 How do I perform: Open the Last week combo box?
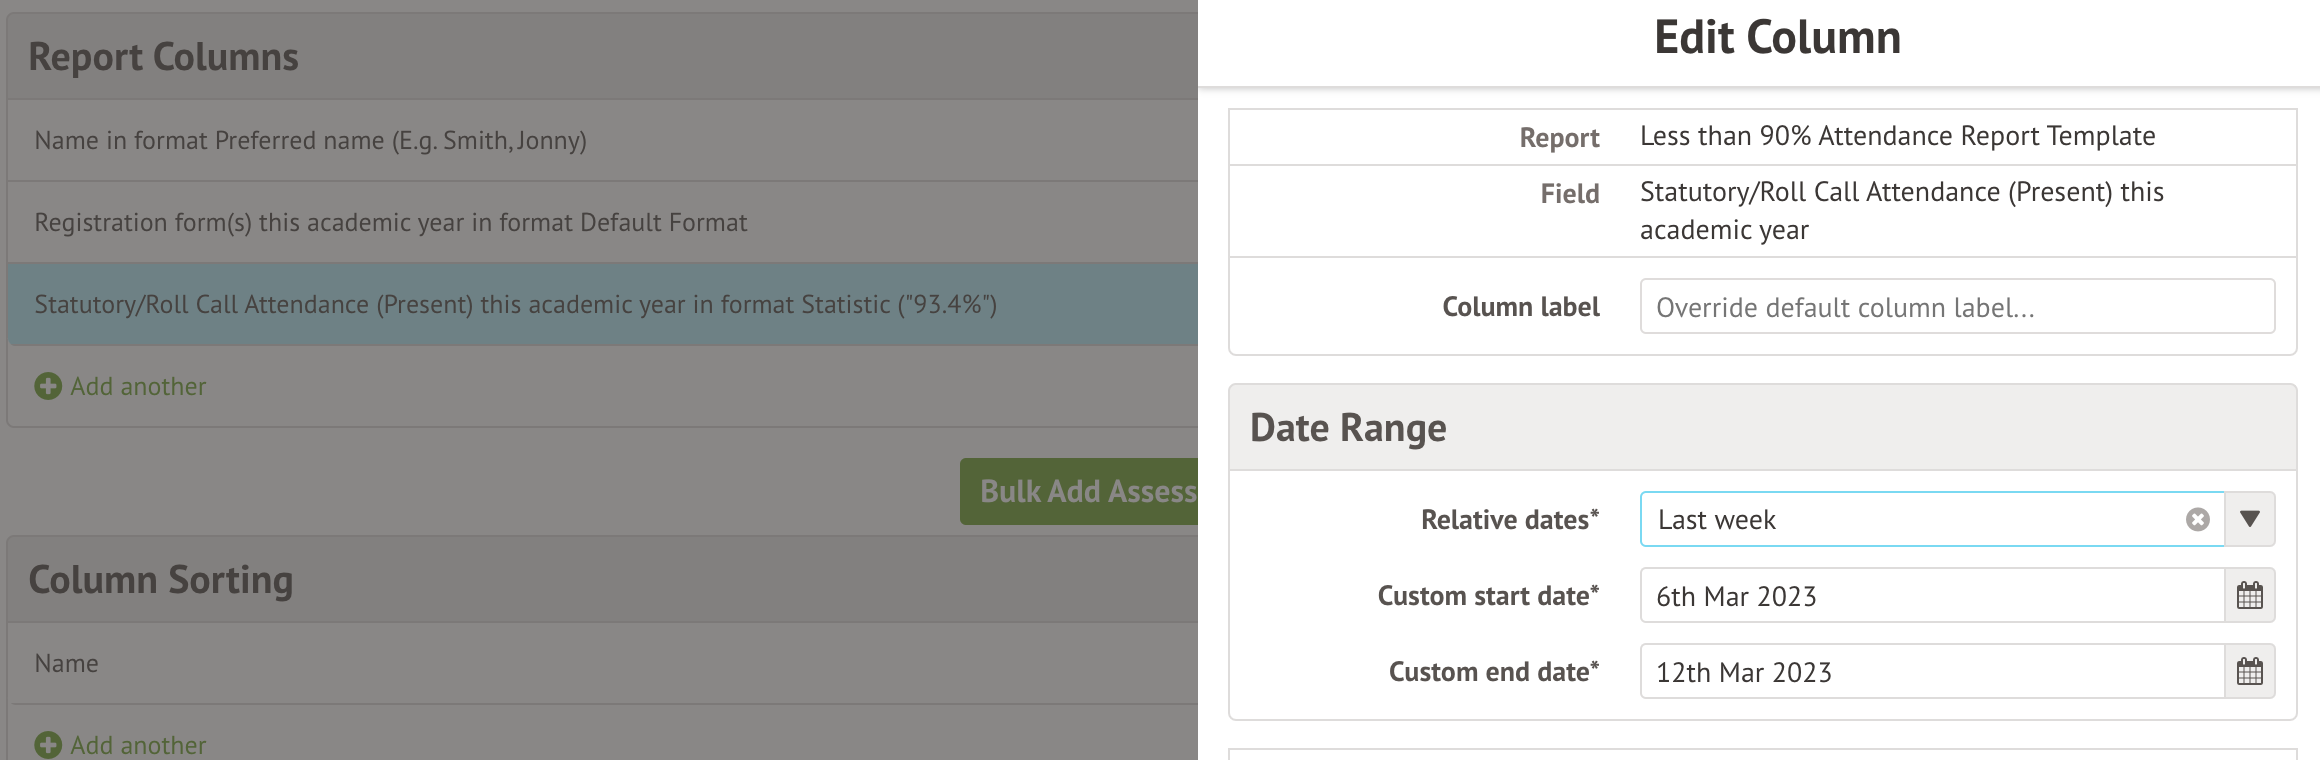(x=1910, y=519)
